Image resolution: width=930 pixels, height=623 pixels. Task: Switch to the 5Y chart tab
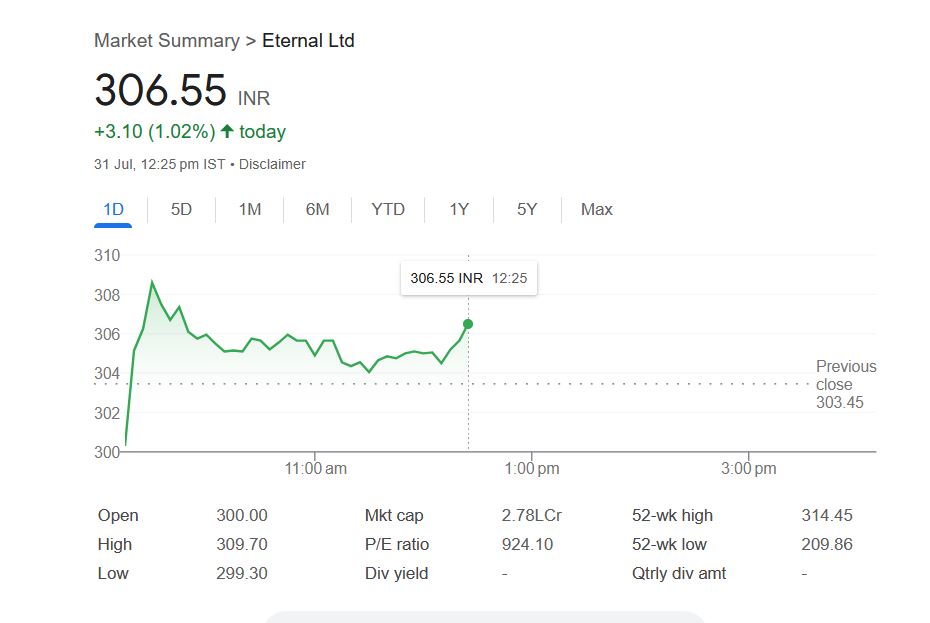[527, 209]
